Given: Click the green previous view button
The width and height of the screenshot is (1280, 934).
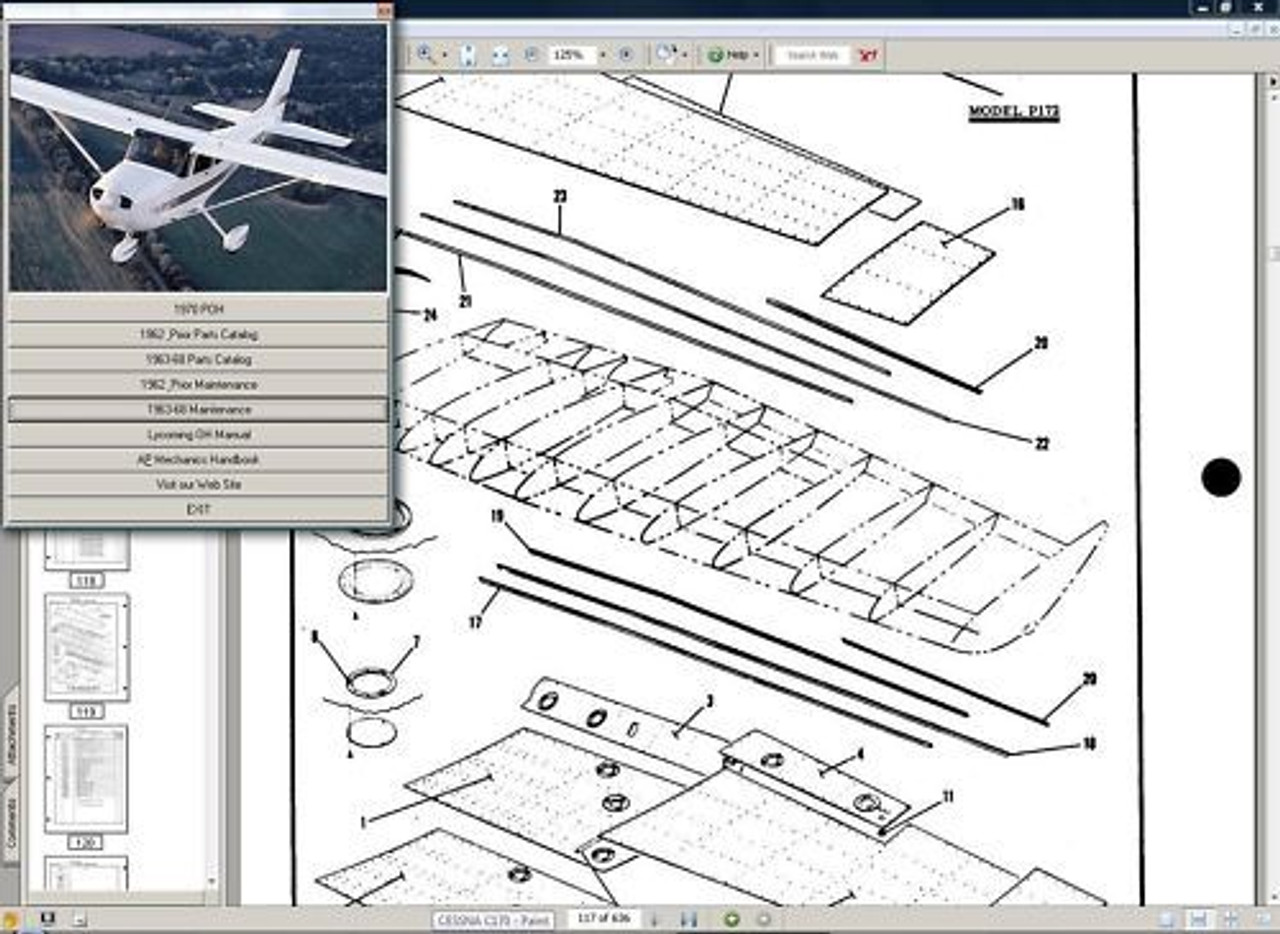Looking at the screenshot, I should (x=732, y=919).
